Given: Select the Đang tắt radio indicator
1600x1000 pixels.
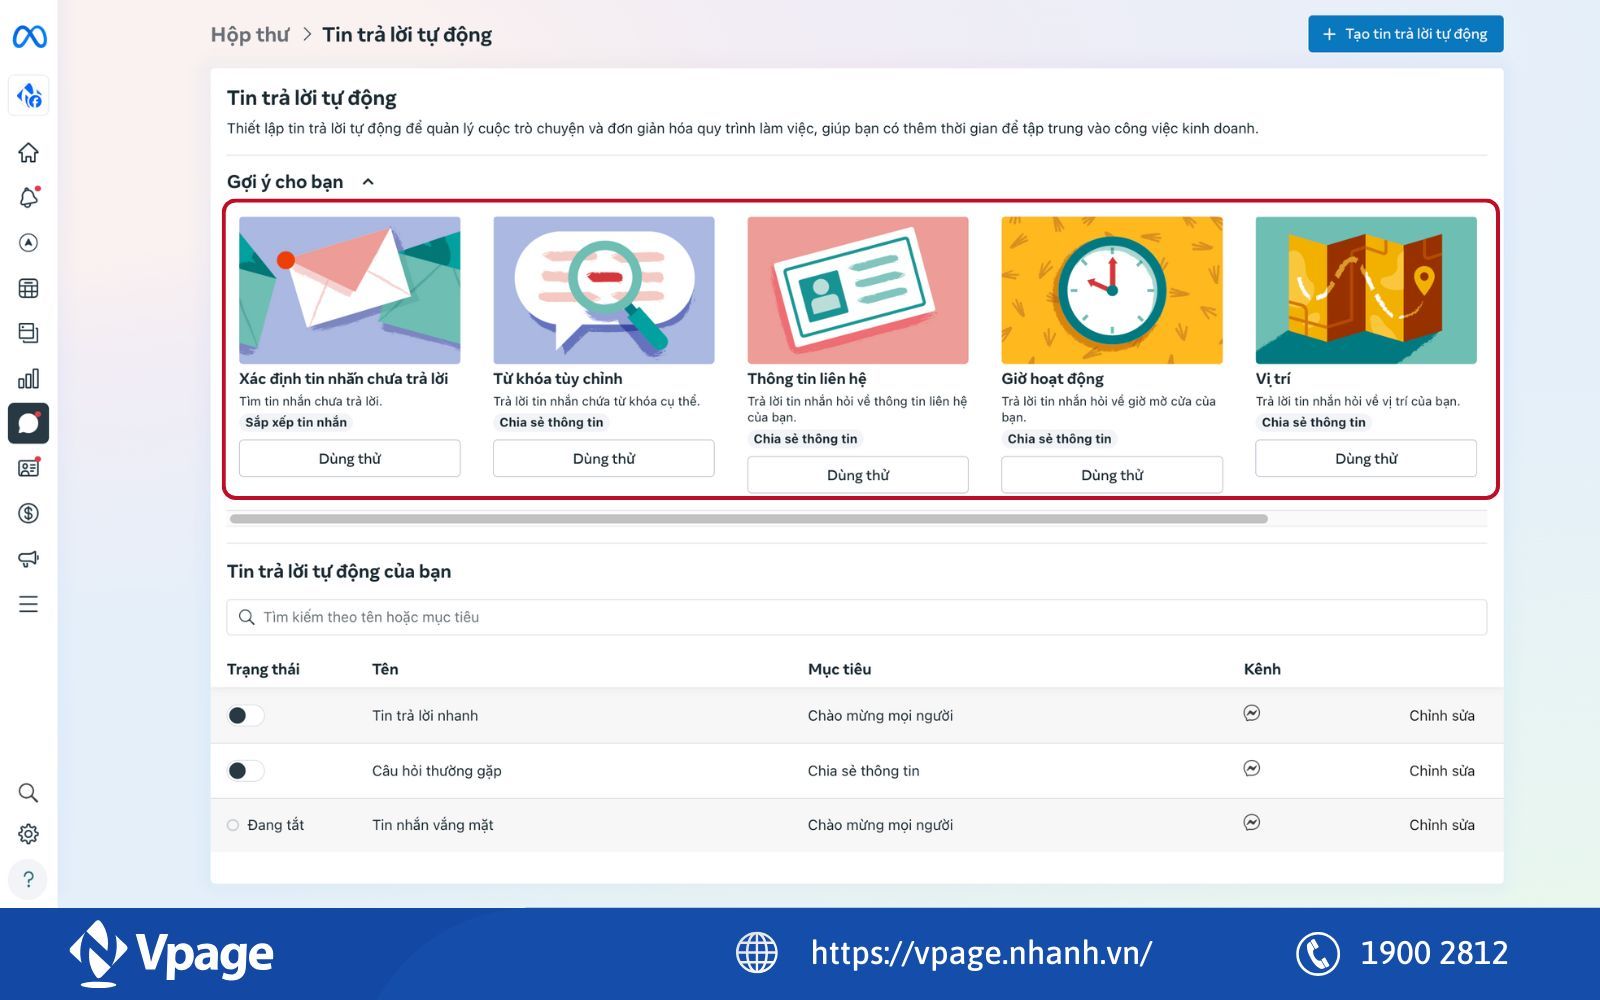Looking at the screenshot, I should (x=233, y=825).
